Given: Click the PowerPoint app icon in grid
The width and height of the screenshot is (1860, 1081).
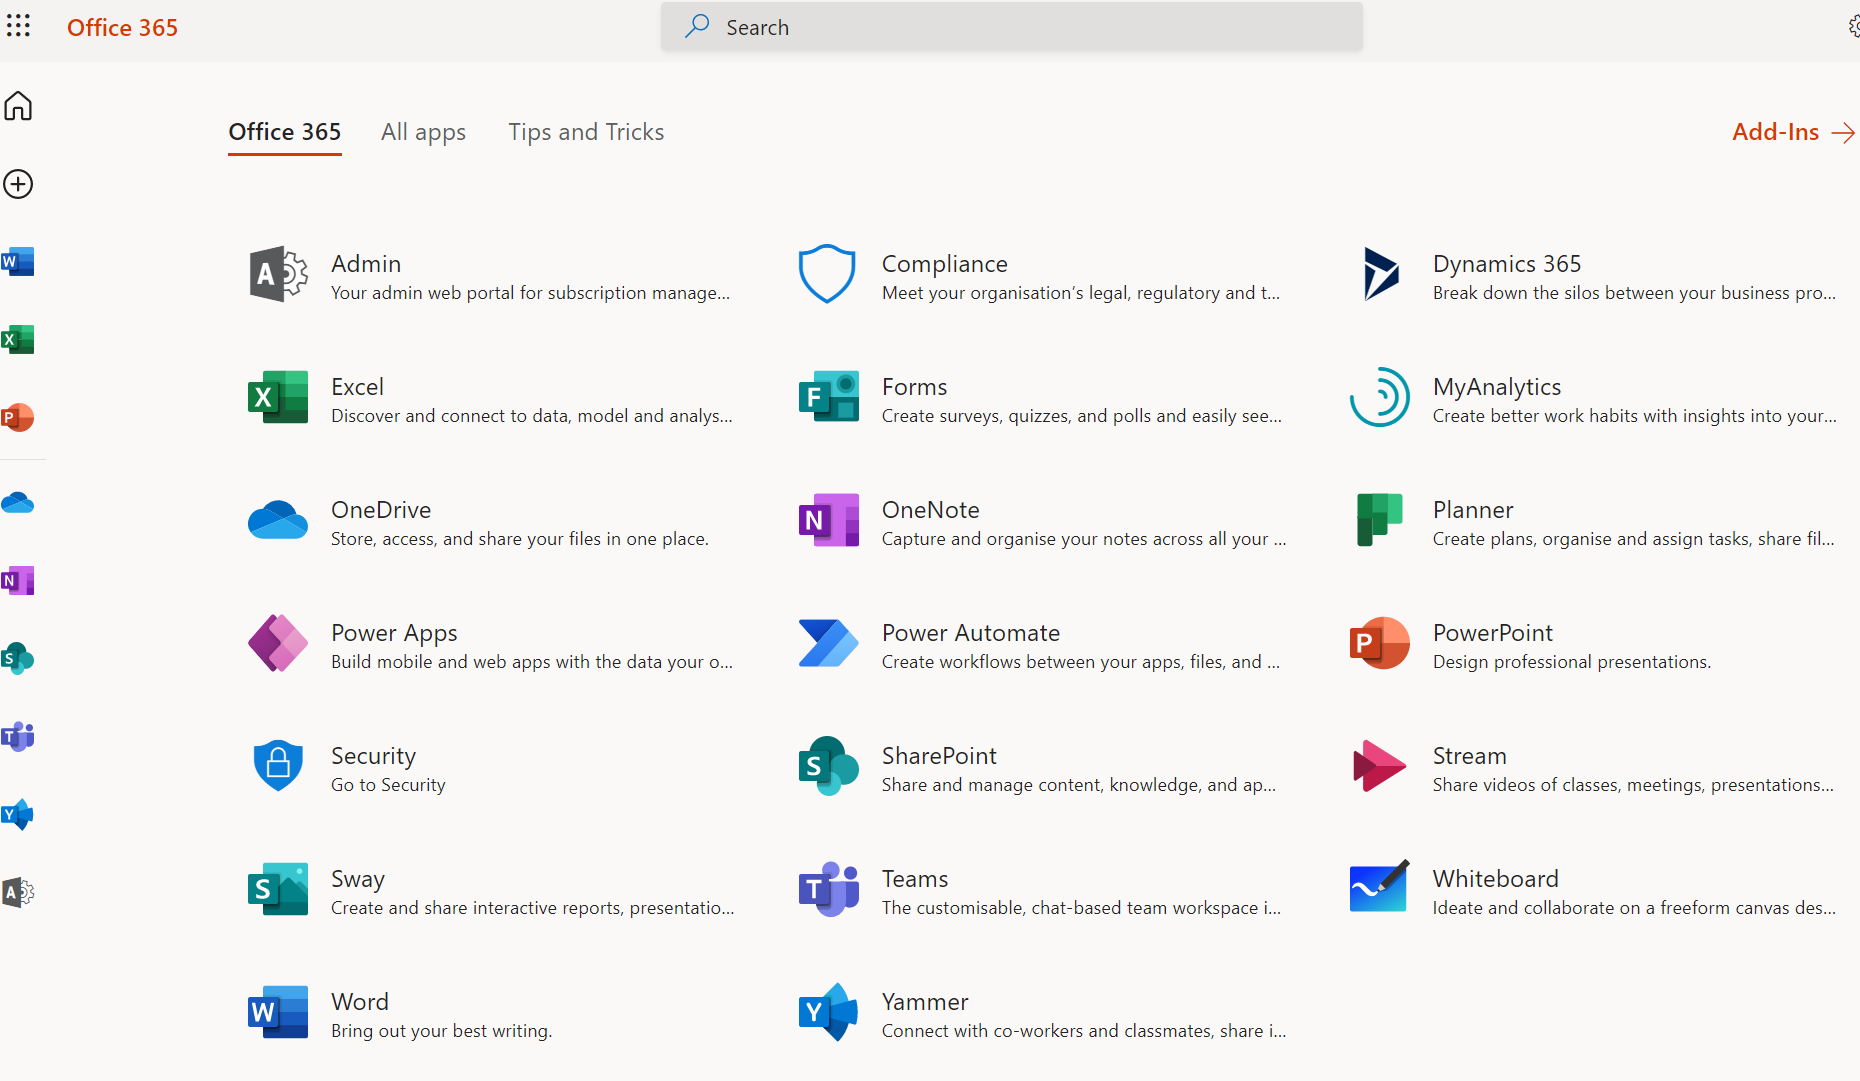Looking at the screenshot, I should pos(1380,643).
